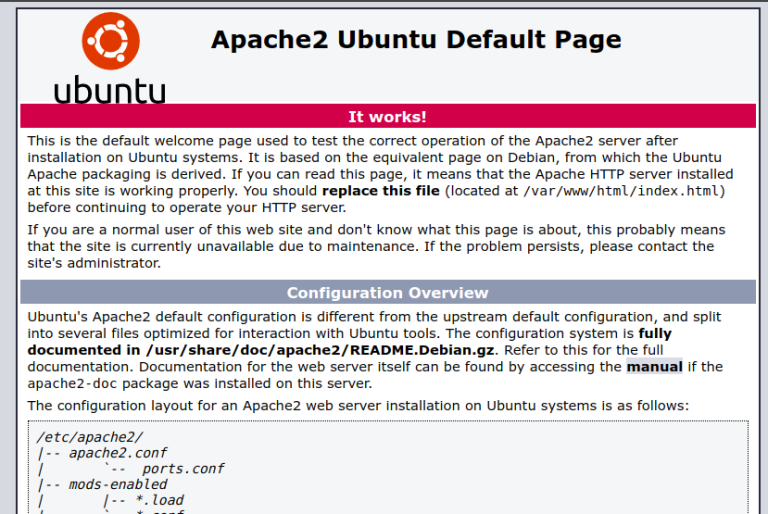Click the red "It works!" banner
The image size is (768, 514).
(x=387, y=117)
